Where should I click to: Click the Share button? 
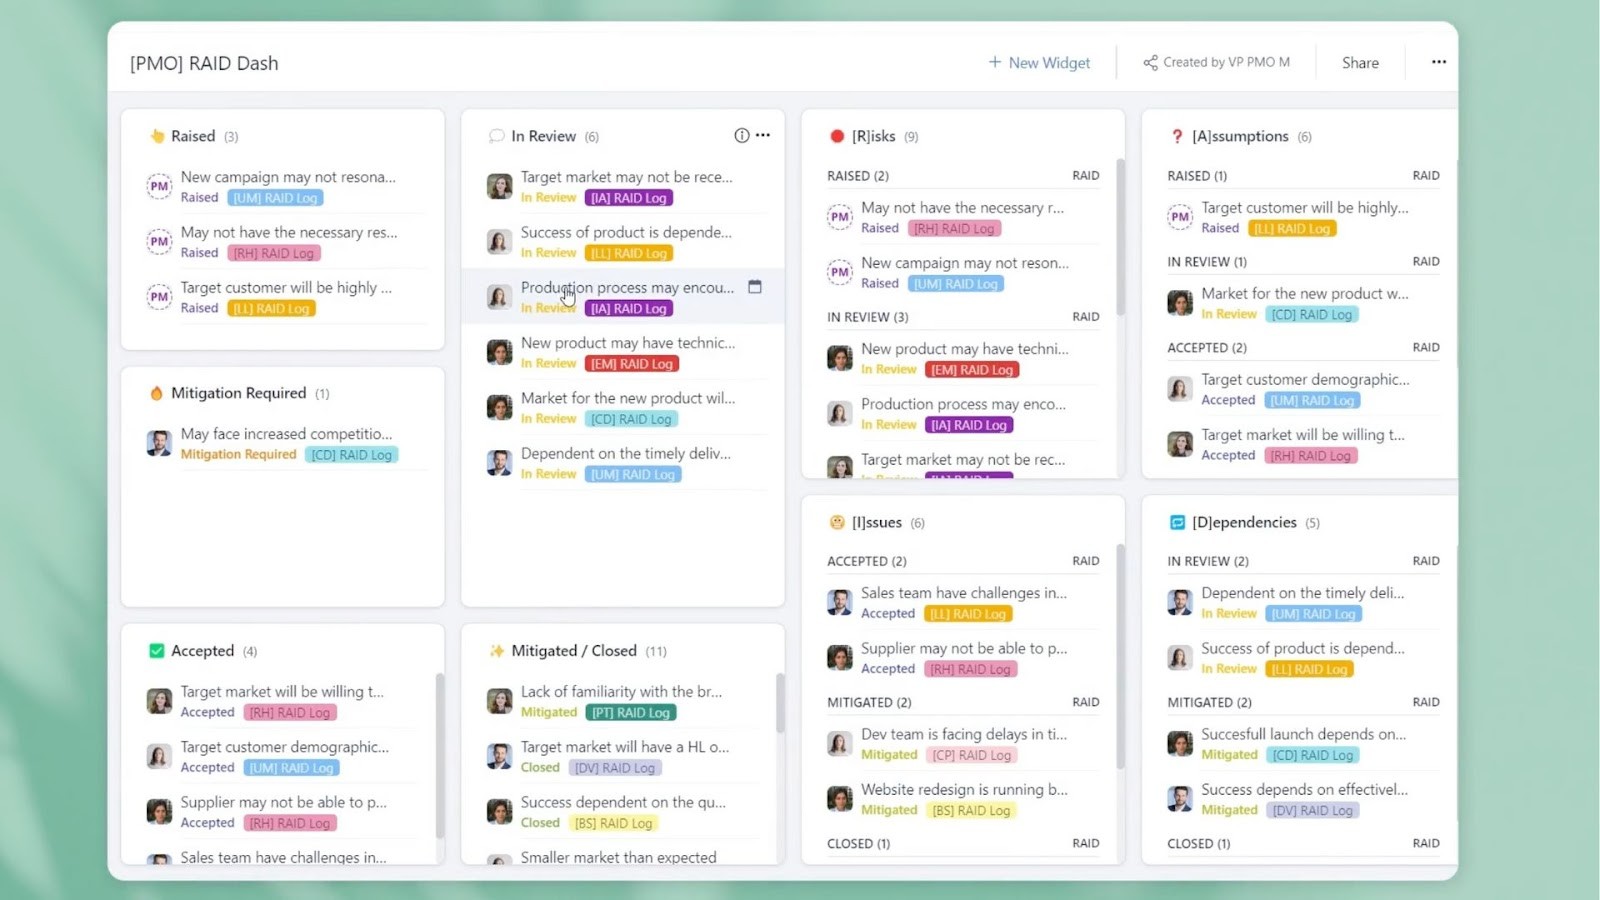(1359, 62)
